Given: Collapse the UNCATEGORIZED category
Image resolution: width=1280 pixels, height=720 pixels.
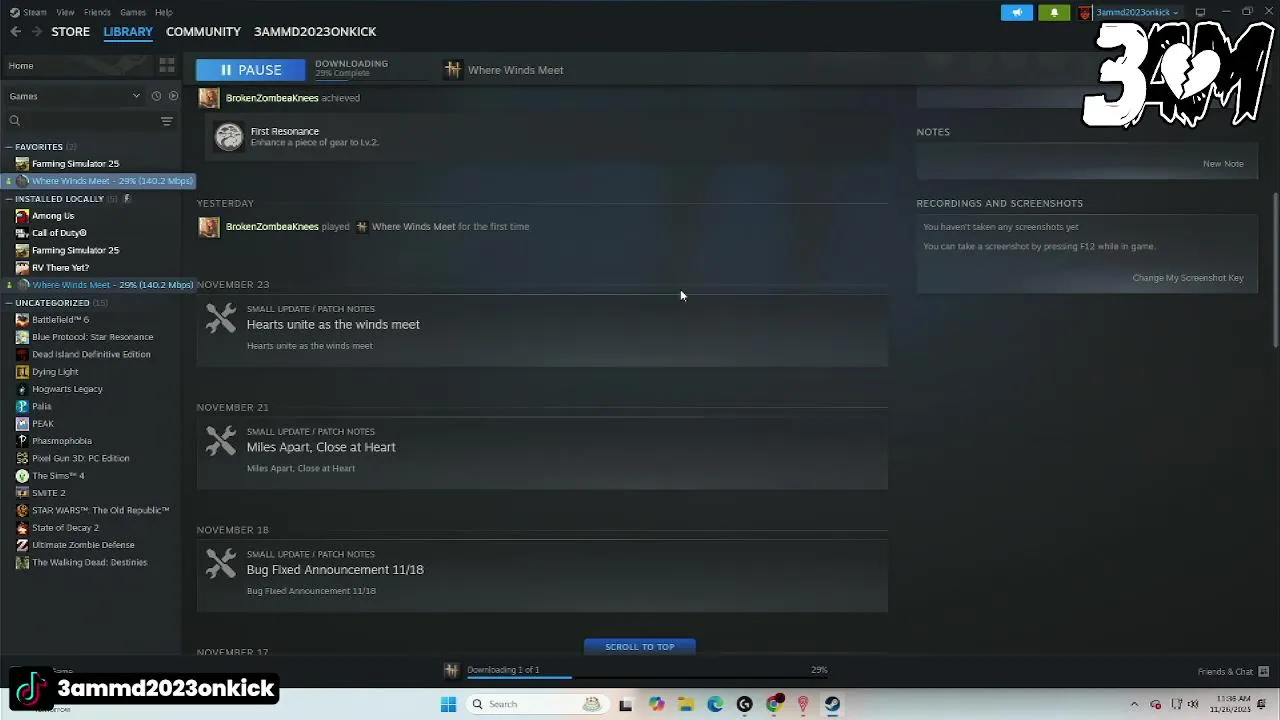Looking at the screenshot, I should (x=9, y=303).
